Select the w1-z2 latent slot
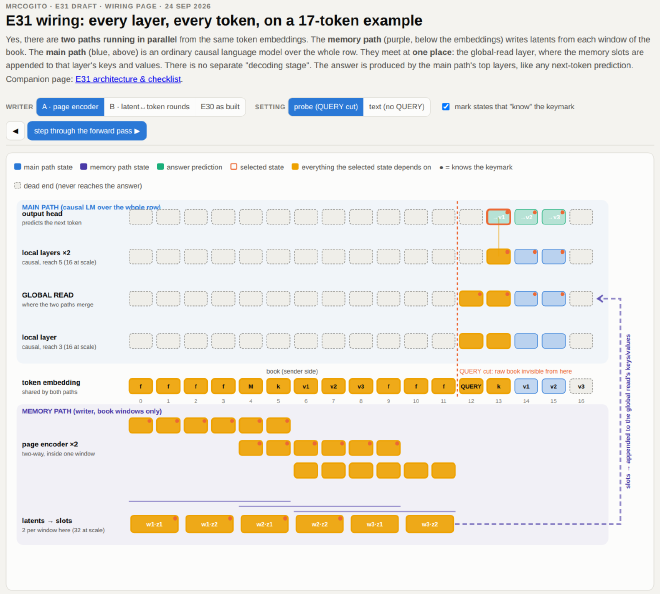 click(x=209, y=524)
